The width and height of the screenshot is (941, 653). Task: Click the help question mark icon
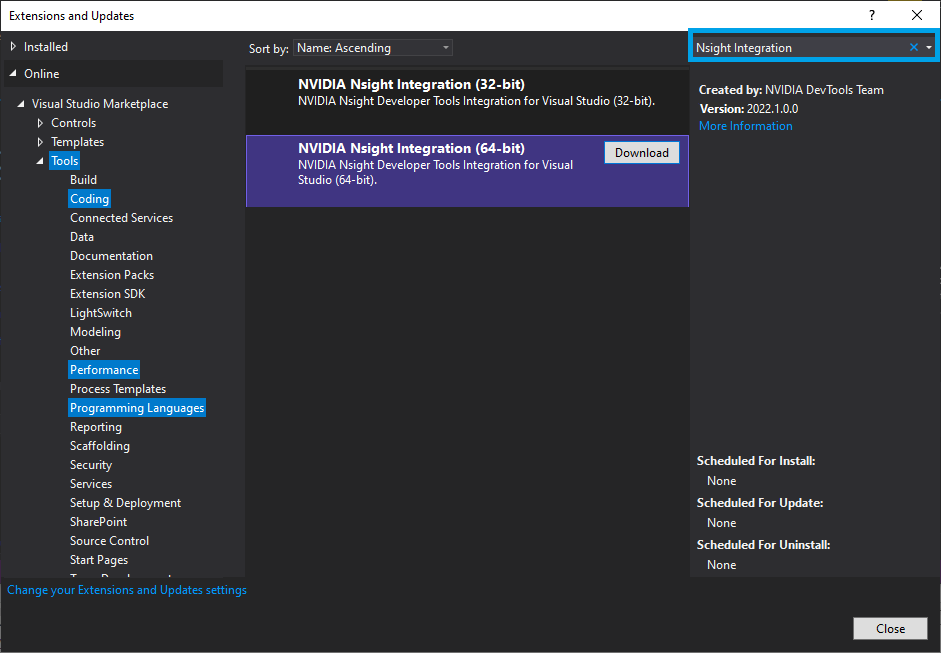pyautogui.click(x=872, y=15)
